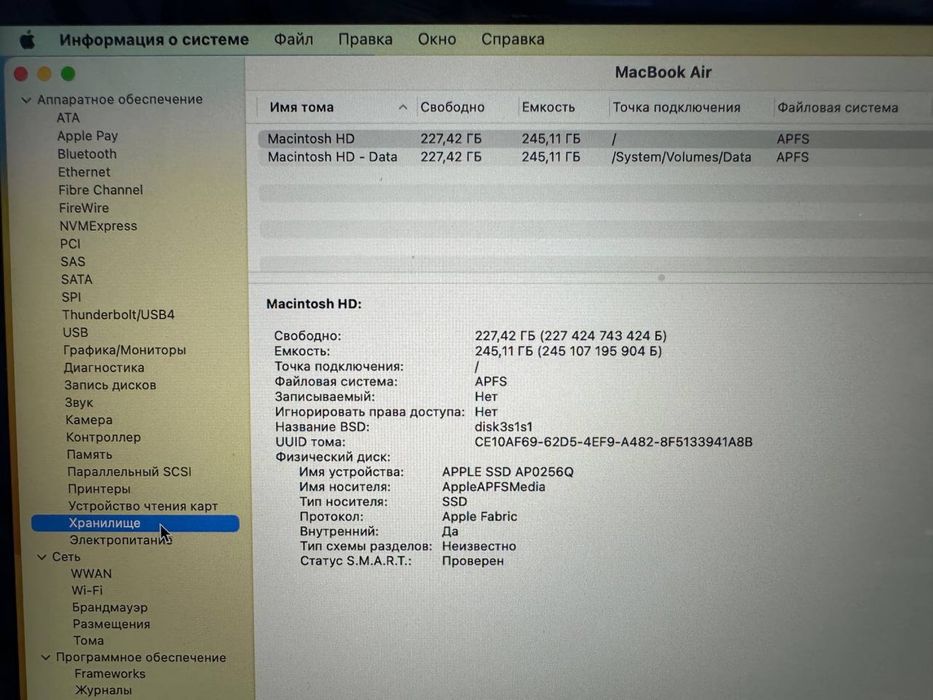
Task: Select the Macintosh HD - Data row
Action: tap(595, 157)
